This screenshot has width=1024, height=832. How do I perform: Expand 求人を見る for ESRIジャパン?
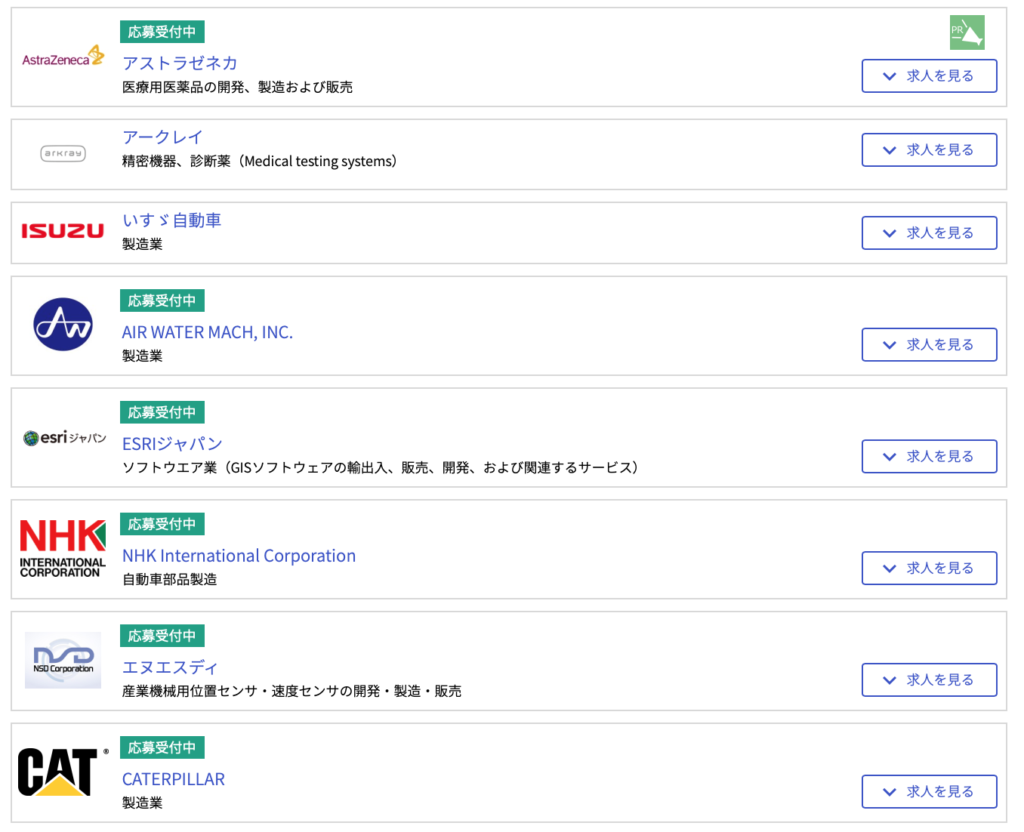(x=929, y=456)
